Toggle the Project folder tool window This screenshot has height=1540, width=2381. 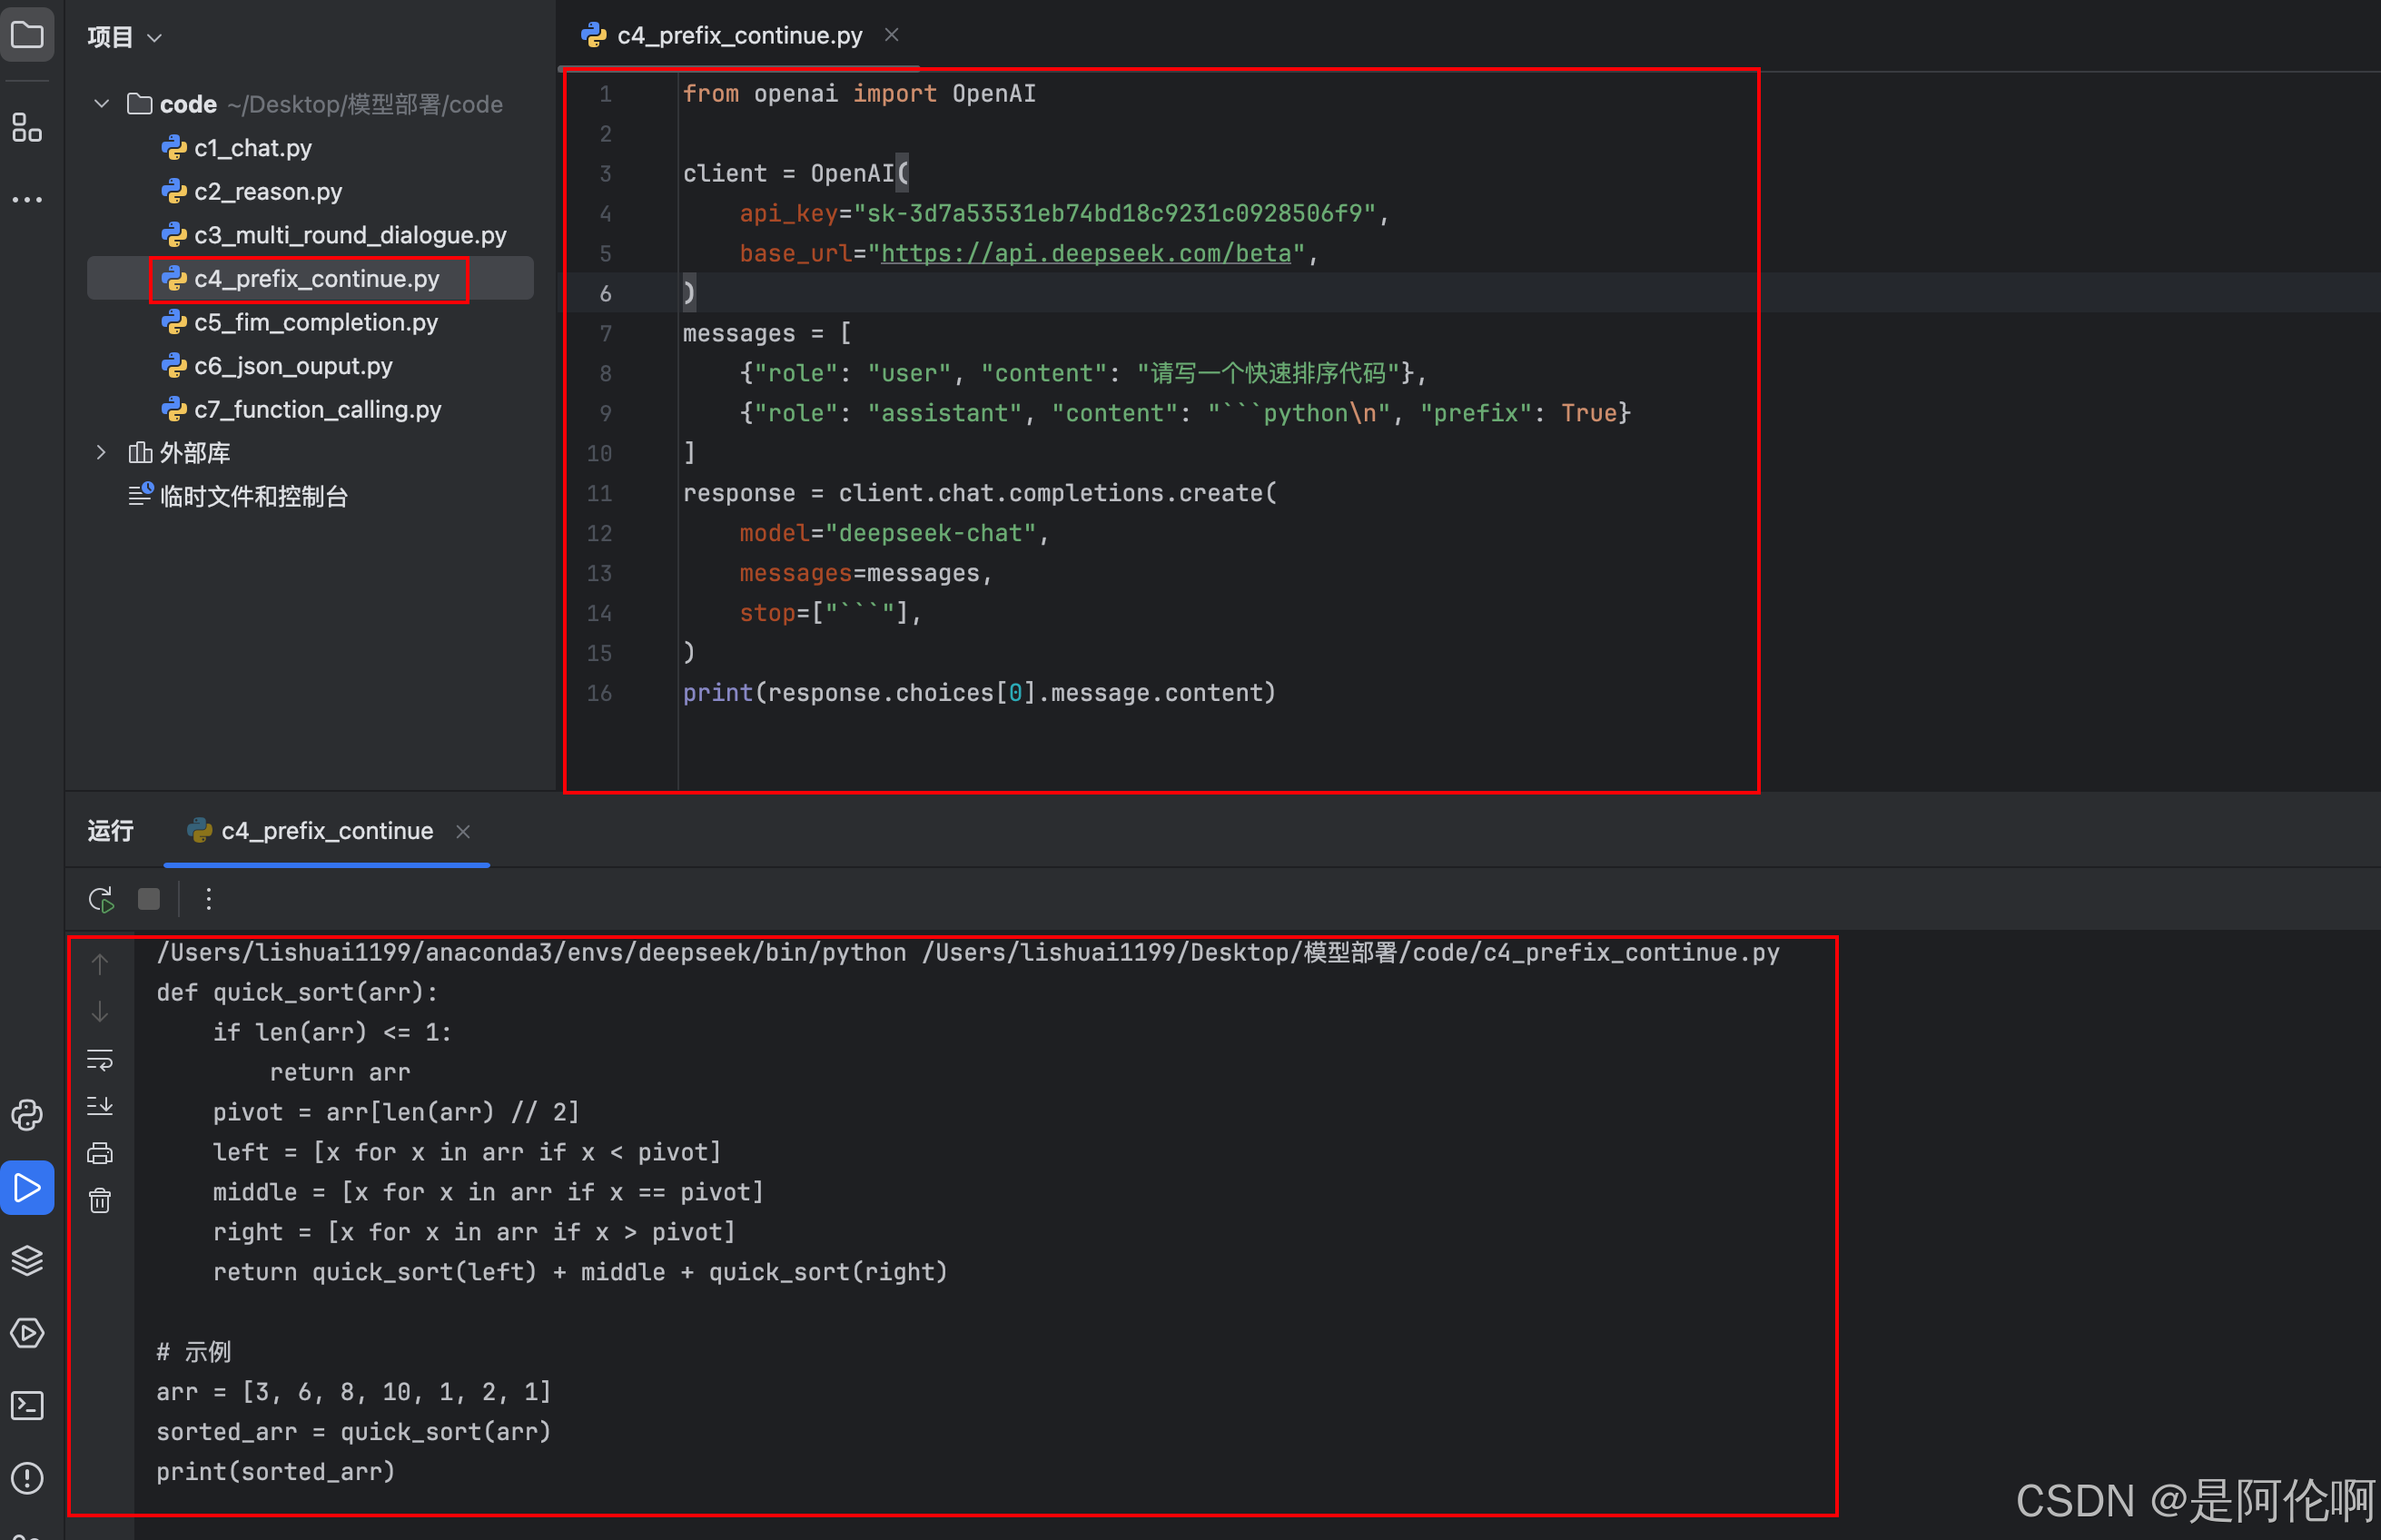pos(27,36)
